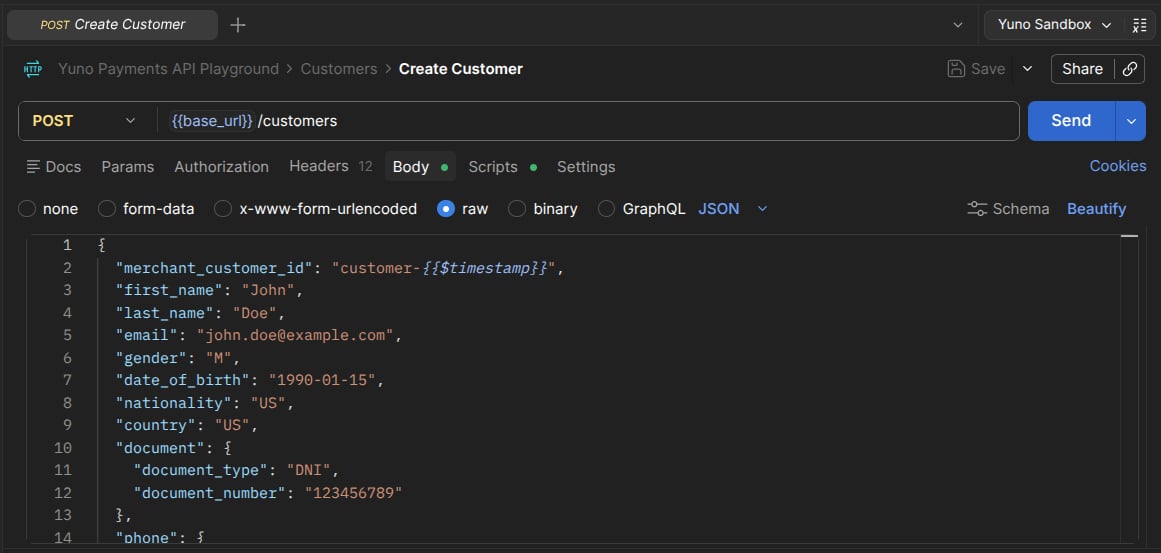The height and width of the screenshot is (553, 1161).
Task: Click the Beautify link
Action: click(x=1096, y=209)
